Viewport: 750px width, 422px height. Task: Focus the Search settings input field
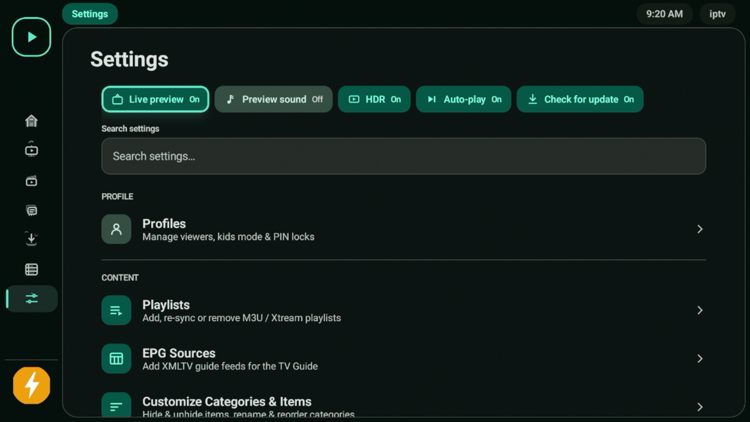(404, 156)
